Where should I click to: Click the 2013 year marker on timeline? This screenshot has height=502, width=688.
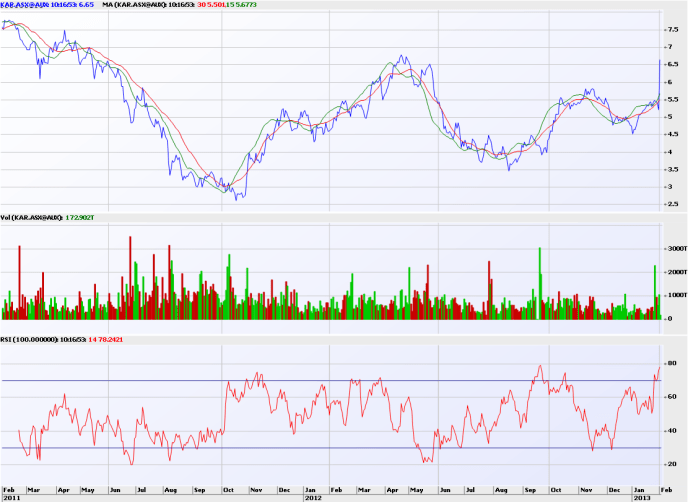point(643,496)
